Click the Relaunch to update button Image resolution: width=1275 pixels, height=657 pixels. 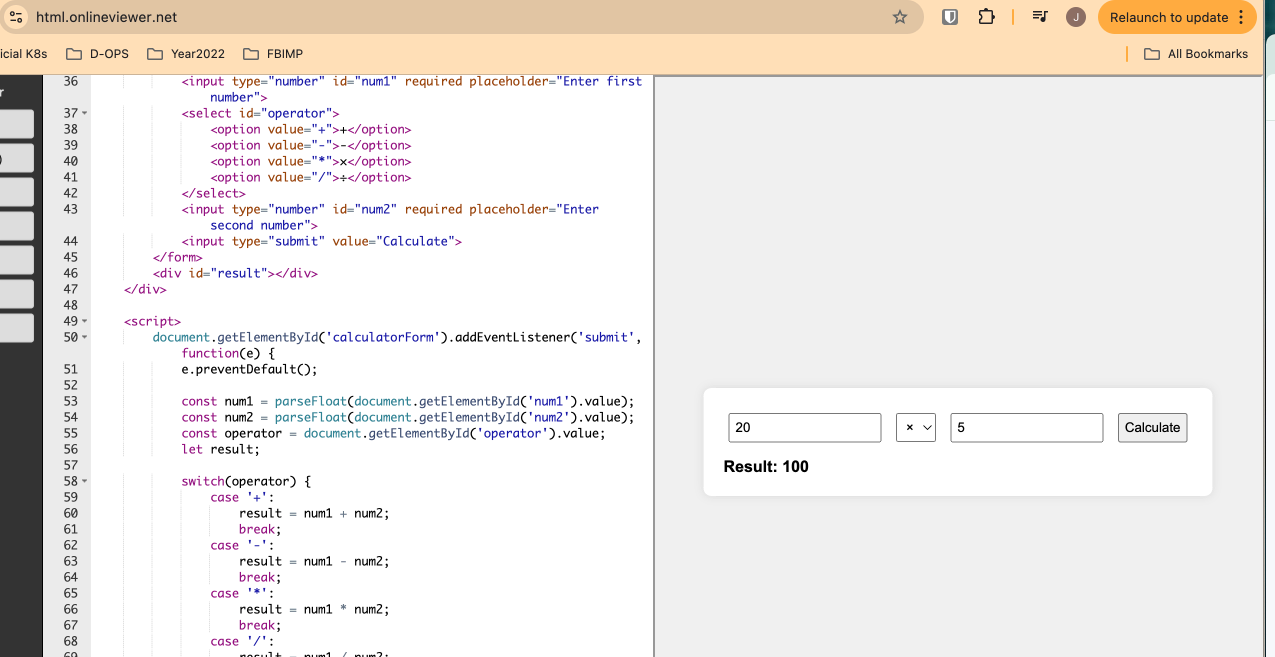pyautogui.click(x=1167, y=17)
